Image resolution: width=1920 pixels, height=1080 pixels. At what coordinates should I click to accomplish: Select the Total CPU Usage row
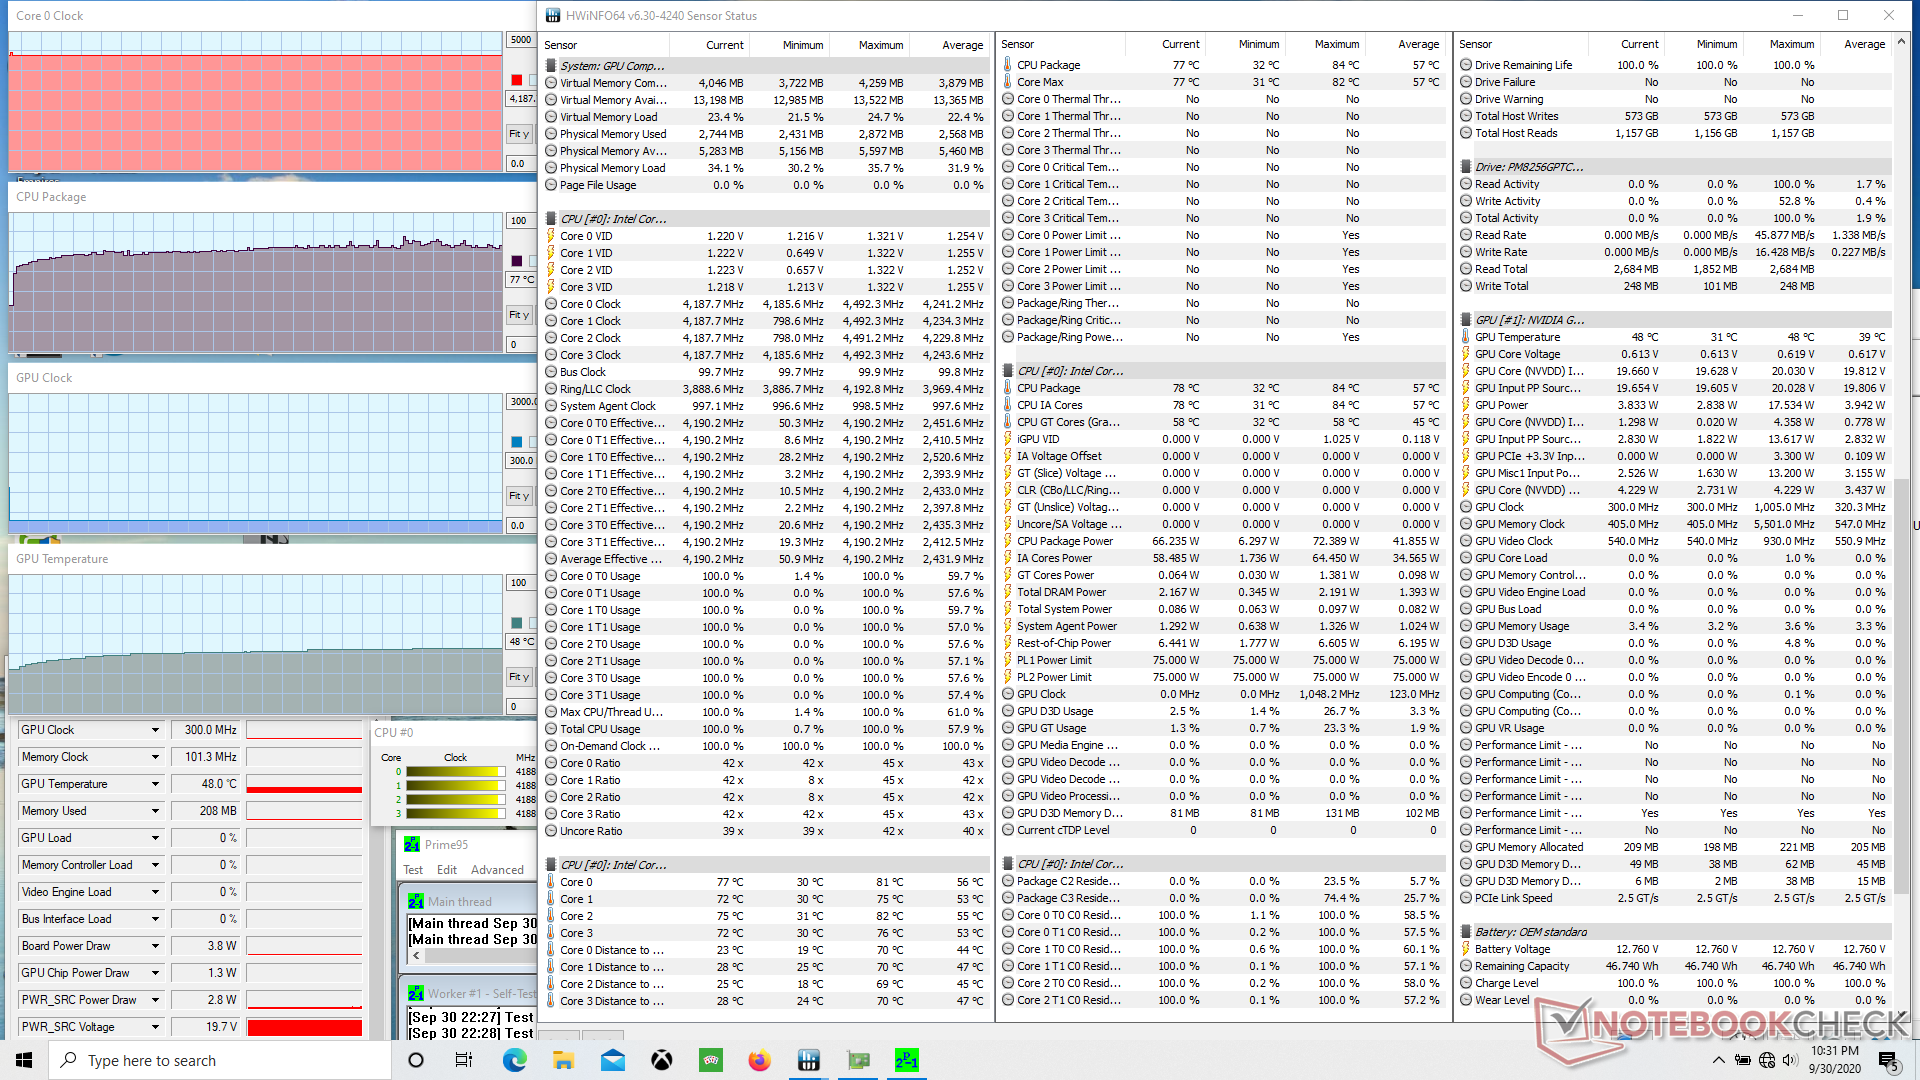click(x=767, y=729)
